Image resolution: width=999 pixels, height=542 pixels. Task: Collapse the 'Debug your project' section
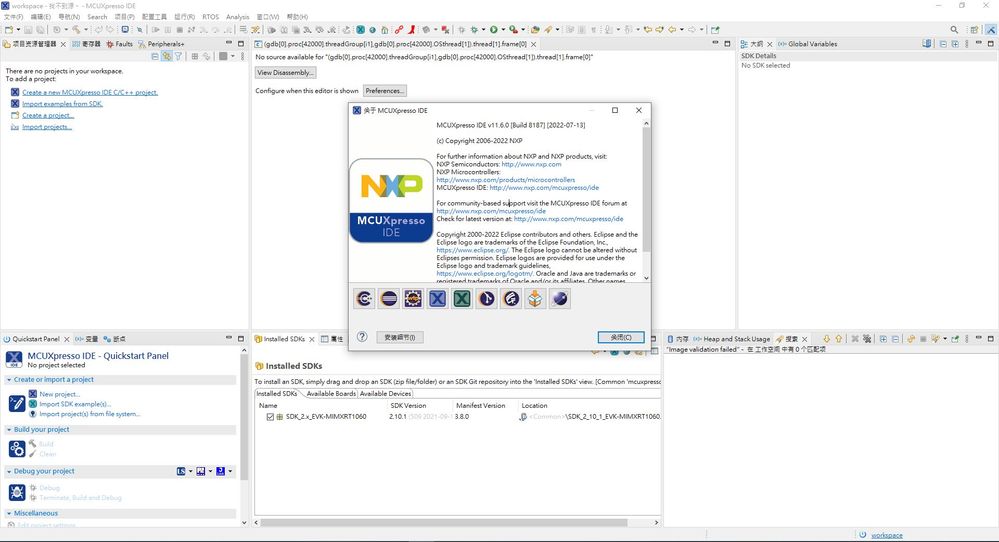[x=9, y=471]
